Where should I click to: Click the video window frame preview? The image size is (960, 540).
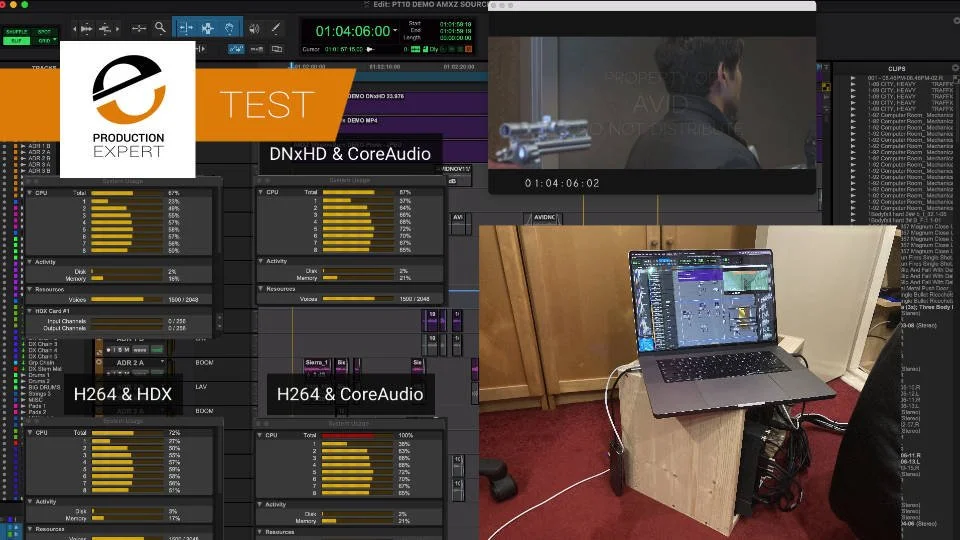[652, 102]
